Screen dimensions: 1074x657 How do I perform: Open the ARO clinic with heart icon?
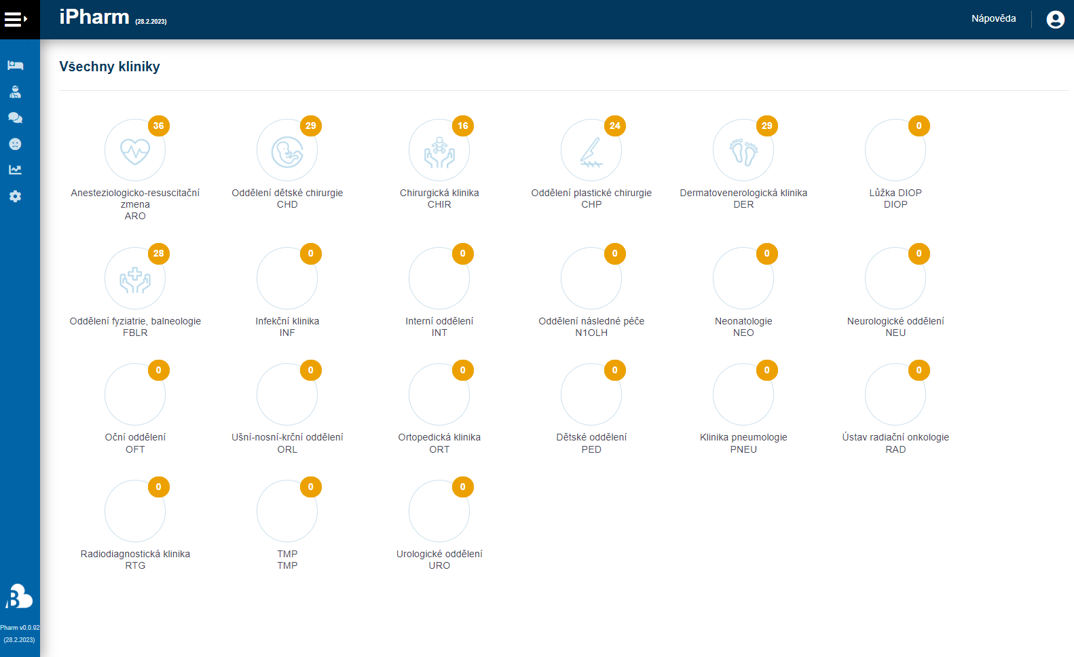135,150
